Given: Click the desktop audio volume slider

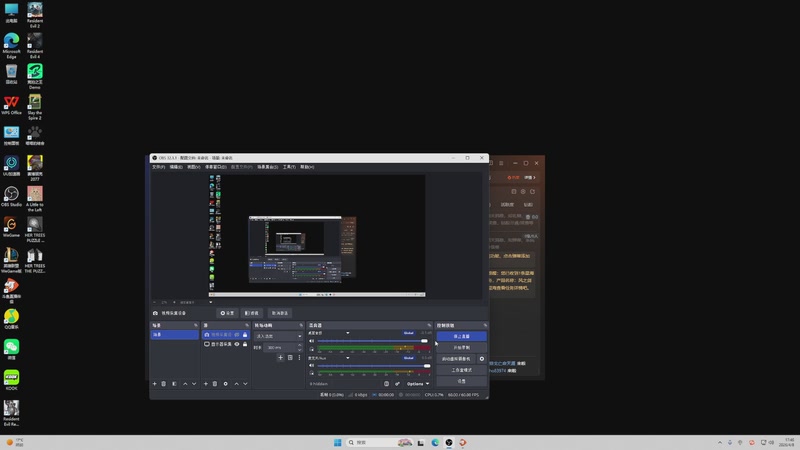Looking at the screenshot, I should tap(370, 341).
